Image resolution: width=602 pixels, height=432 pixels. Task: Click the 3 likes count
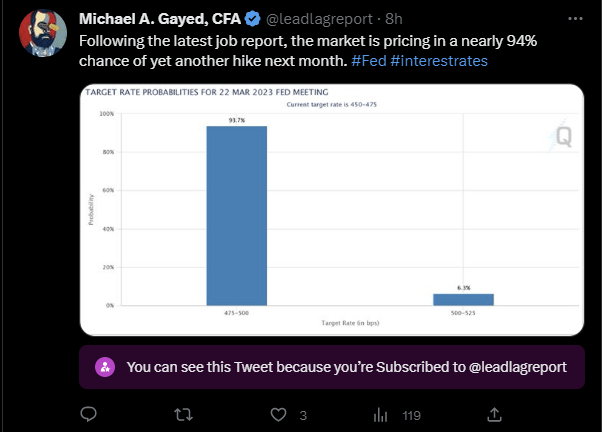(303, 415)
